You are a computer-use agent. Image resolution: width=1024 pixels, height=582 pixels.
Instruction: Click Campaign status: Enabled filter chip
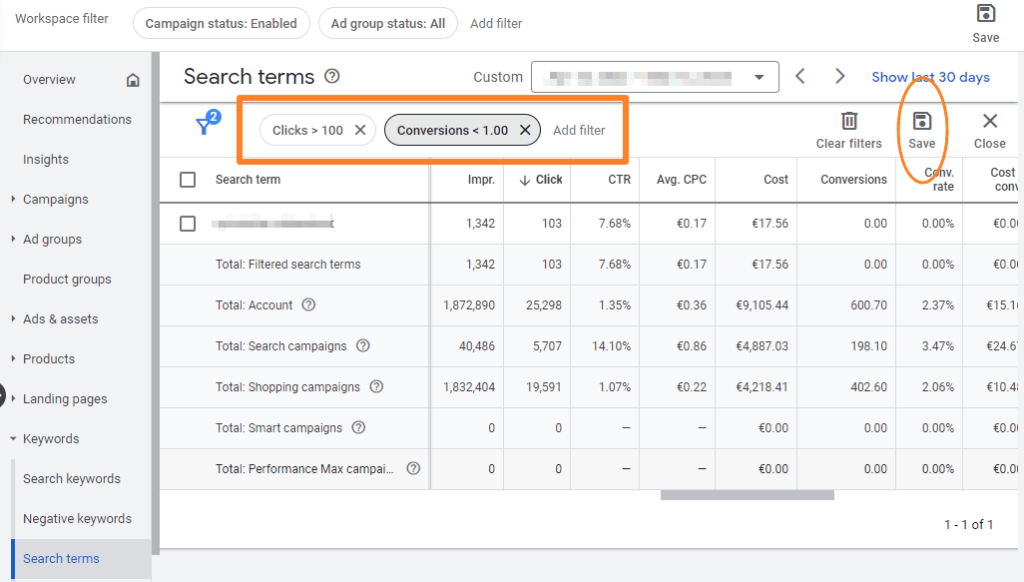coord(221,24)
